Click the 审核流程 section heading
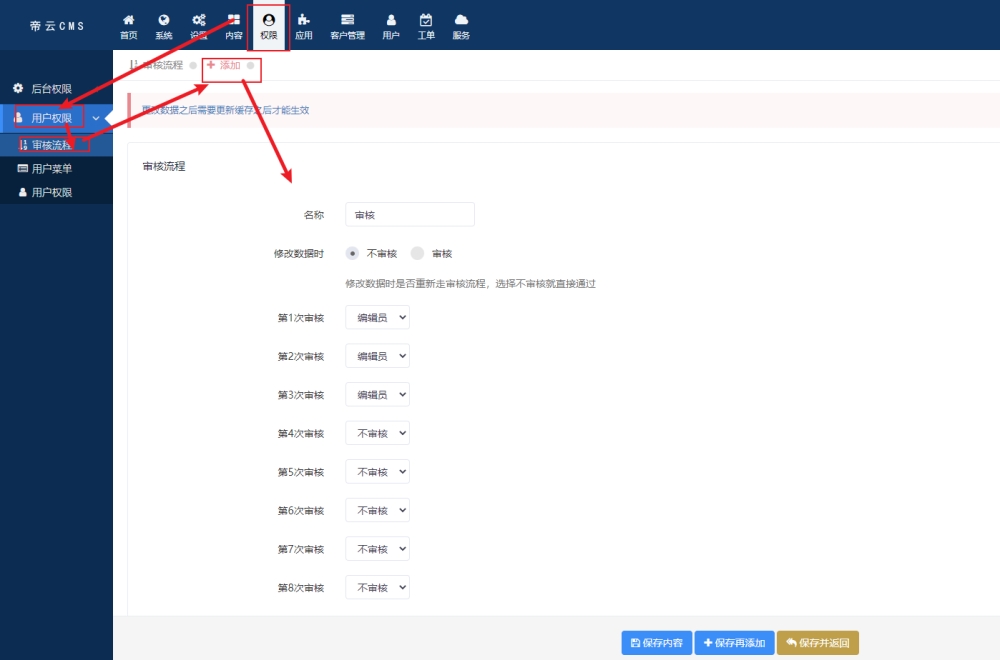The image size is (1000, 660). [164, 166]
